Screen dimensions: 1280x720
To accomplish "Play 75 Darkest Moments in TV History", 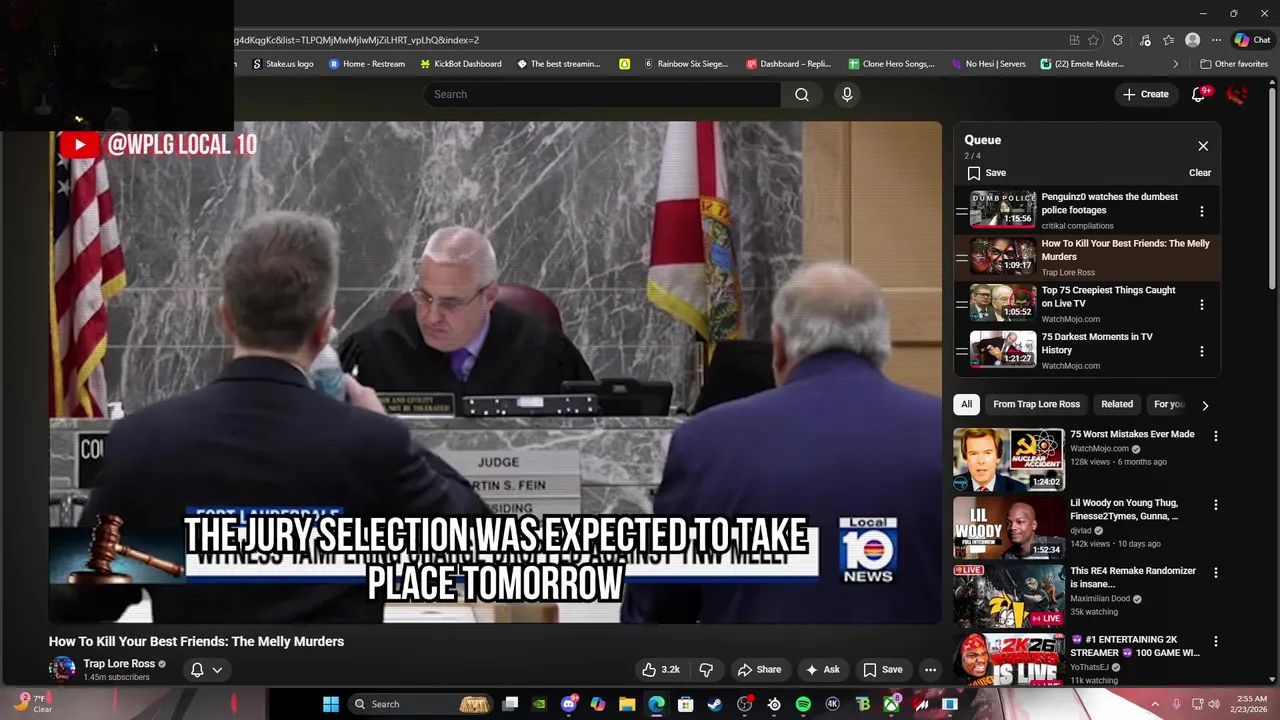I will pyautogui.click(x=1086, y=351).
